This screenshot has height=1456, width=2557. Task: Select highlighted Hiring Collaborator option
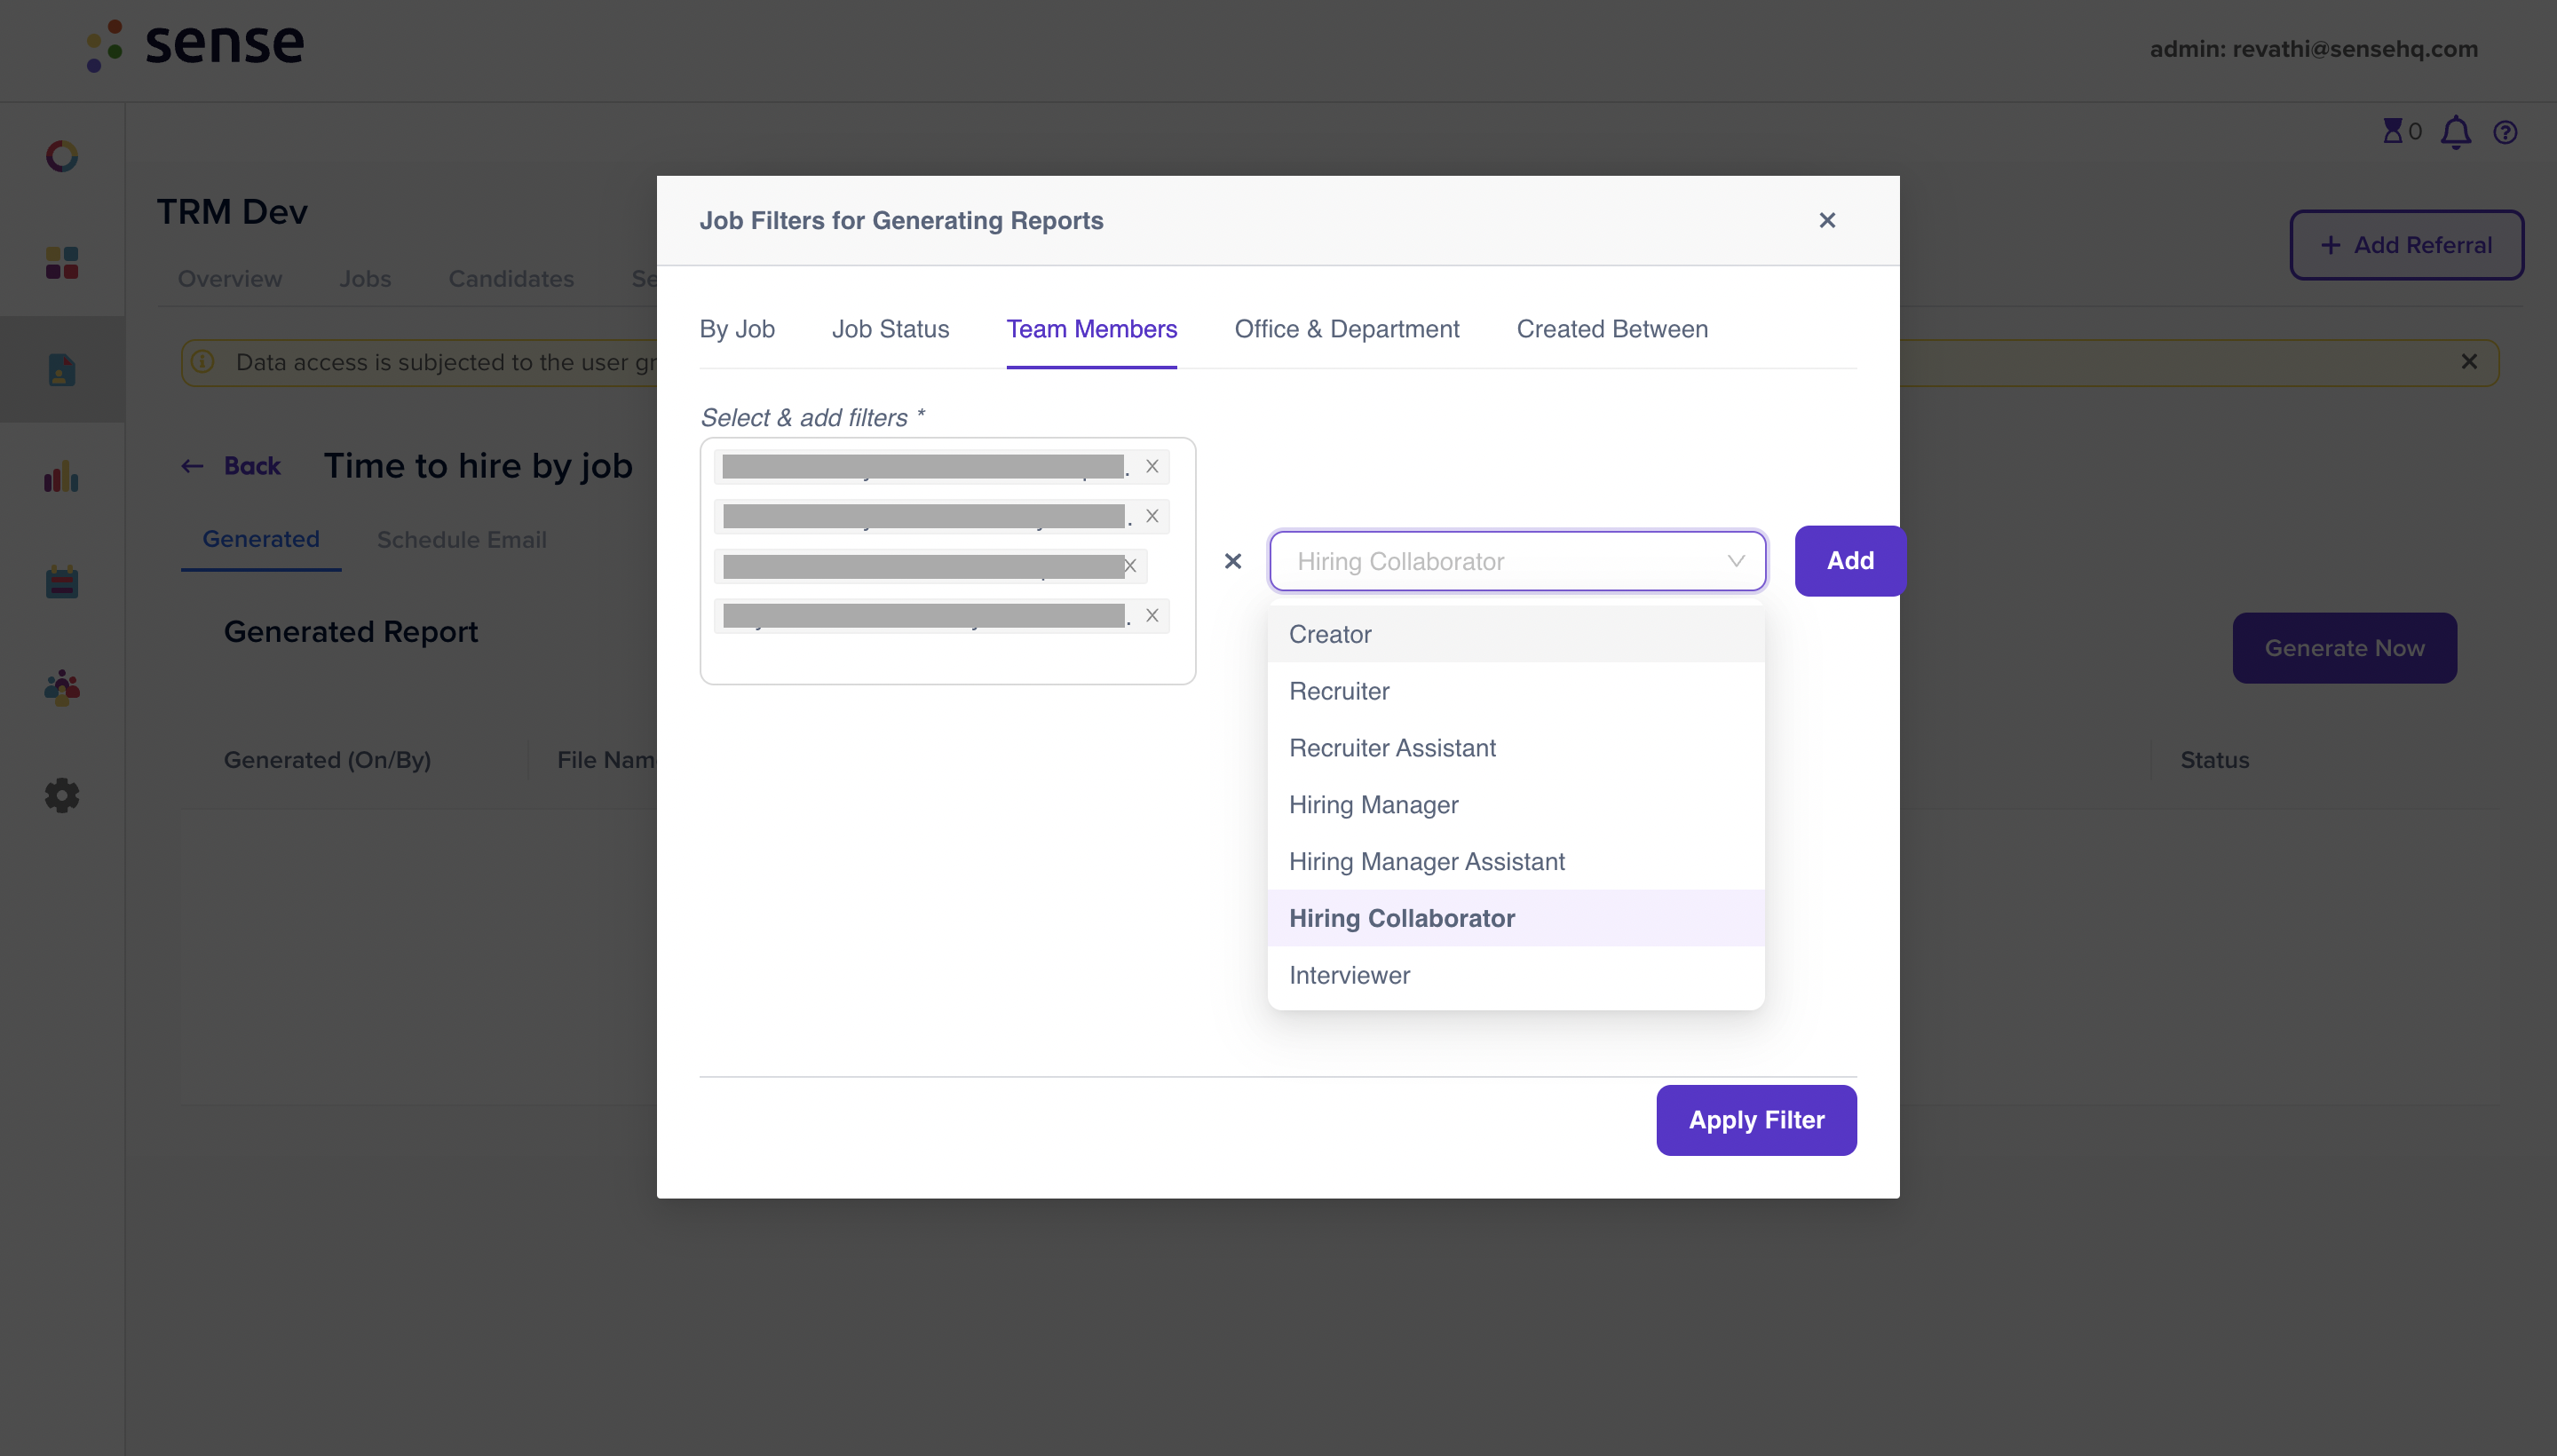click(x=1515, y=918)
